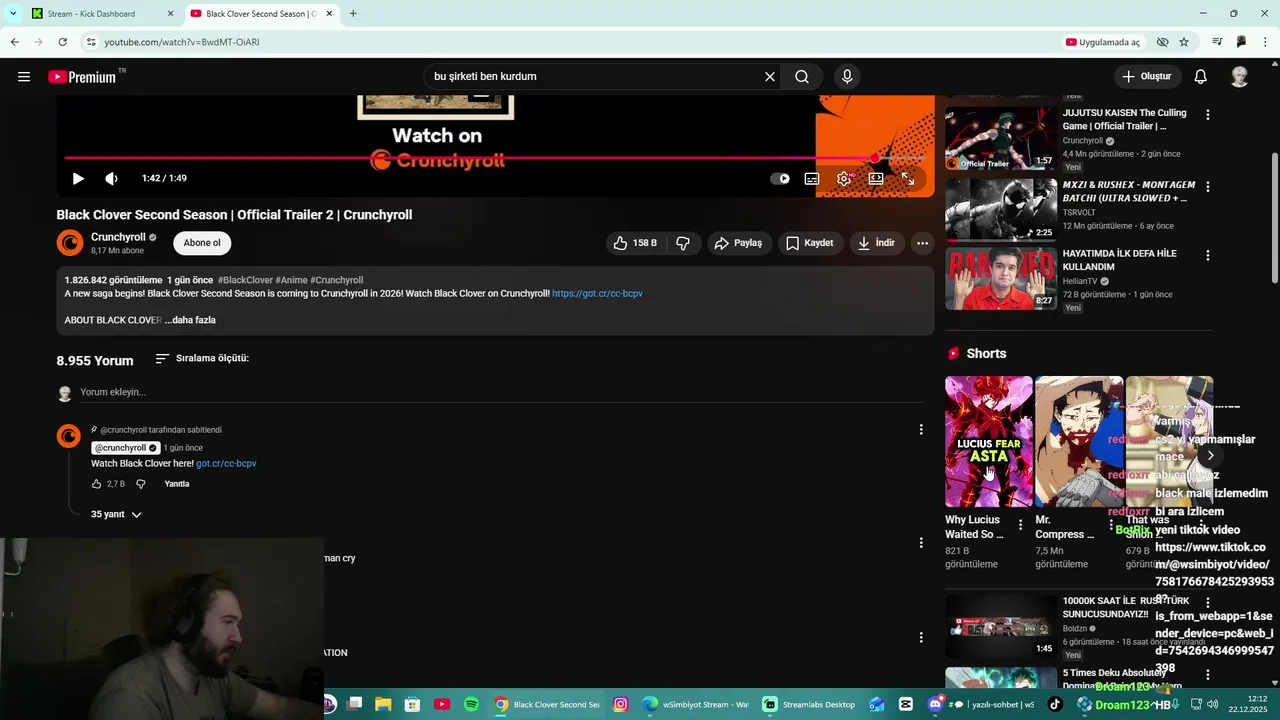Open the got.cr/cc-bcpv description link
This screenshot has width=1280, height=720.
pos(597,294)
